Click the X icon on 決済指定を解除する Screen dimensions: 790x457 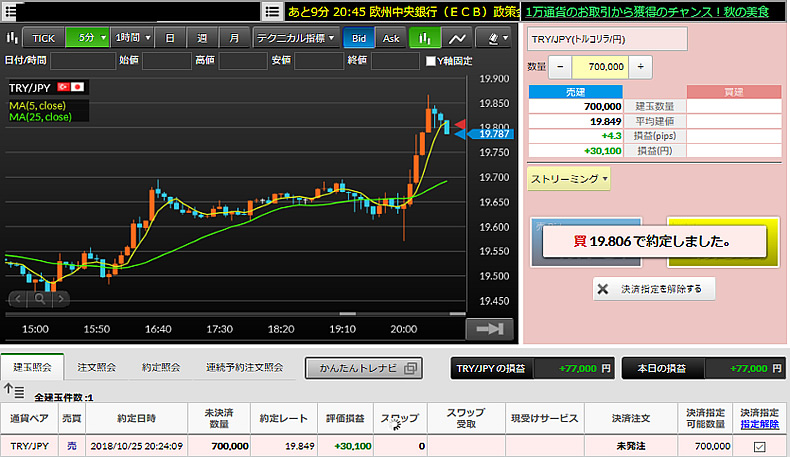[x=603, y=289]
